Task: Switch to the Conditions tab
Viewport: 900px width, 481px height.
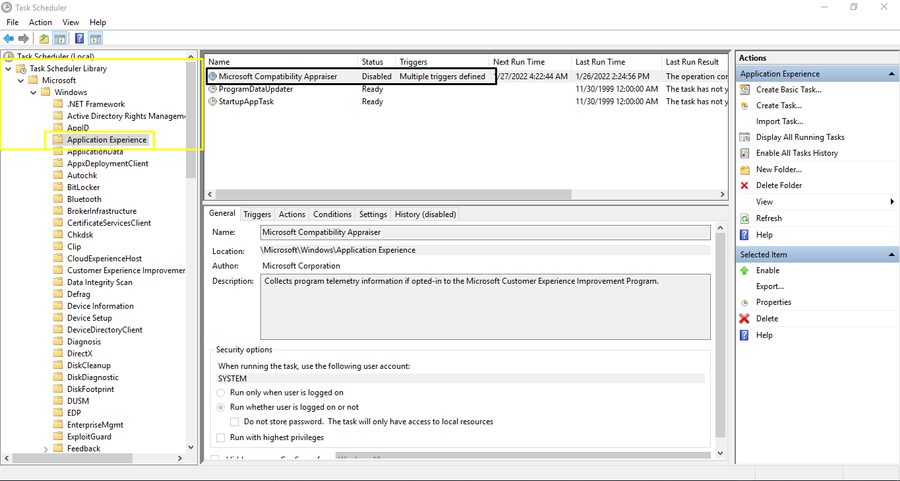Action: coord(332,215)
